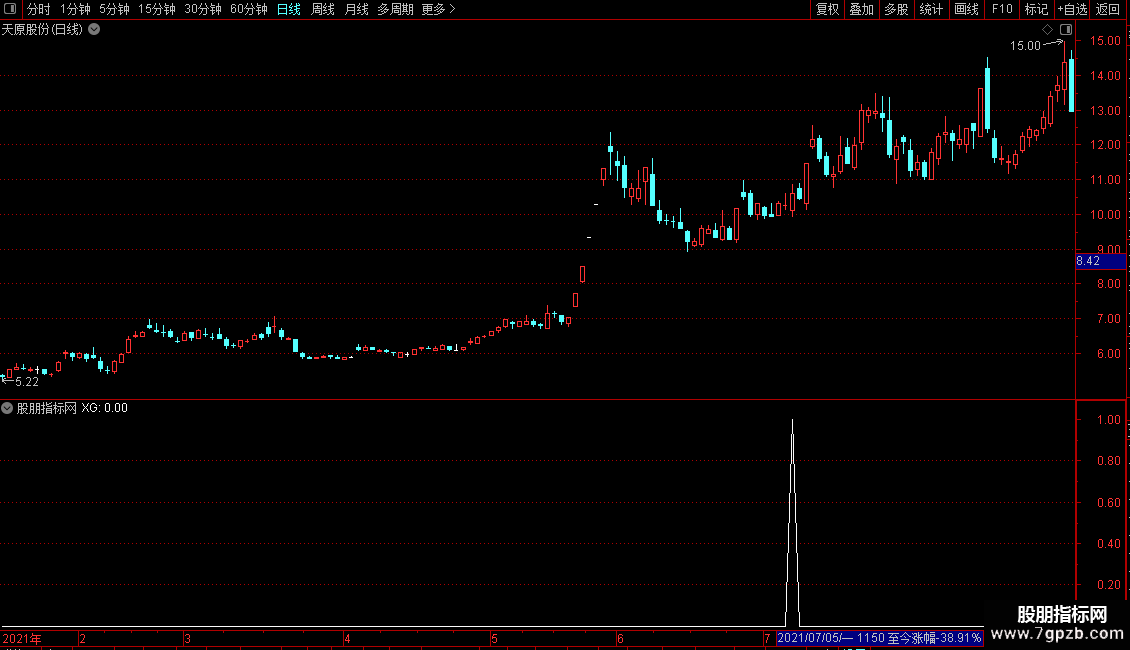The width and height of the screenshot is (1130, 650).
Task: Click the XG signal spike in indicator panel
Action: (x=792, y=522)
